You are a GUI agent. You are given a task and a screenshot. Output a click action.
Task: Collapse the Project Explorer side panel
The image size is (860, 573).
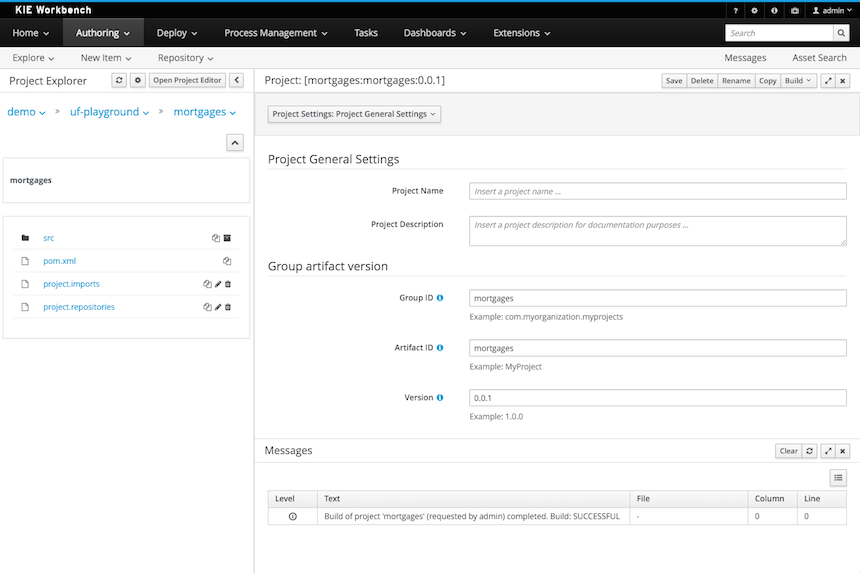click(x=236, y=80)
